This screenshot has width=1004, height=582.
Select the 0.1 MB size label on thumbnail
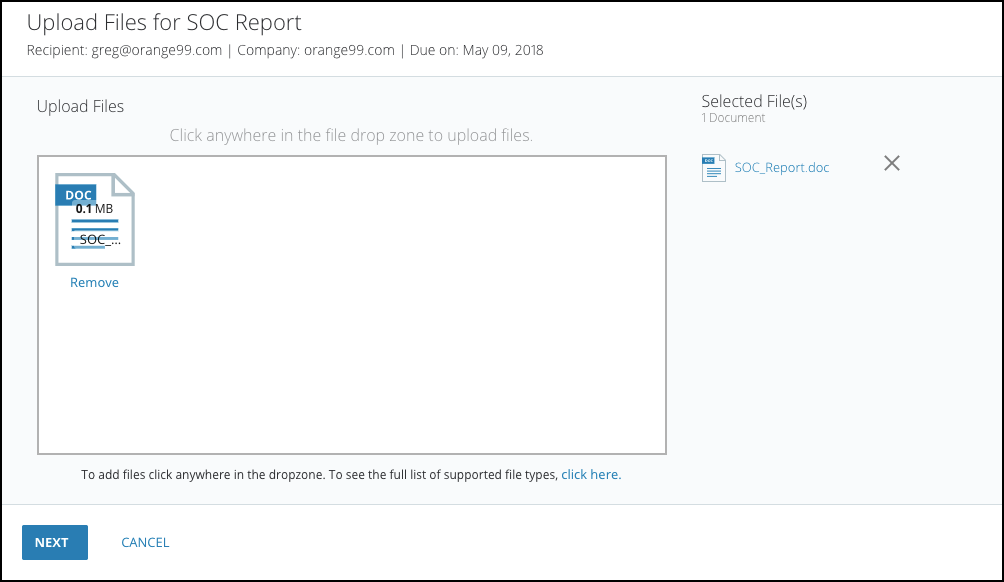coord(94,209)
